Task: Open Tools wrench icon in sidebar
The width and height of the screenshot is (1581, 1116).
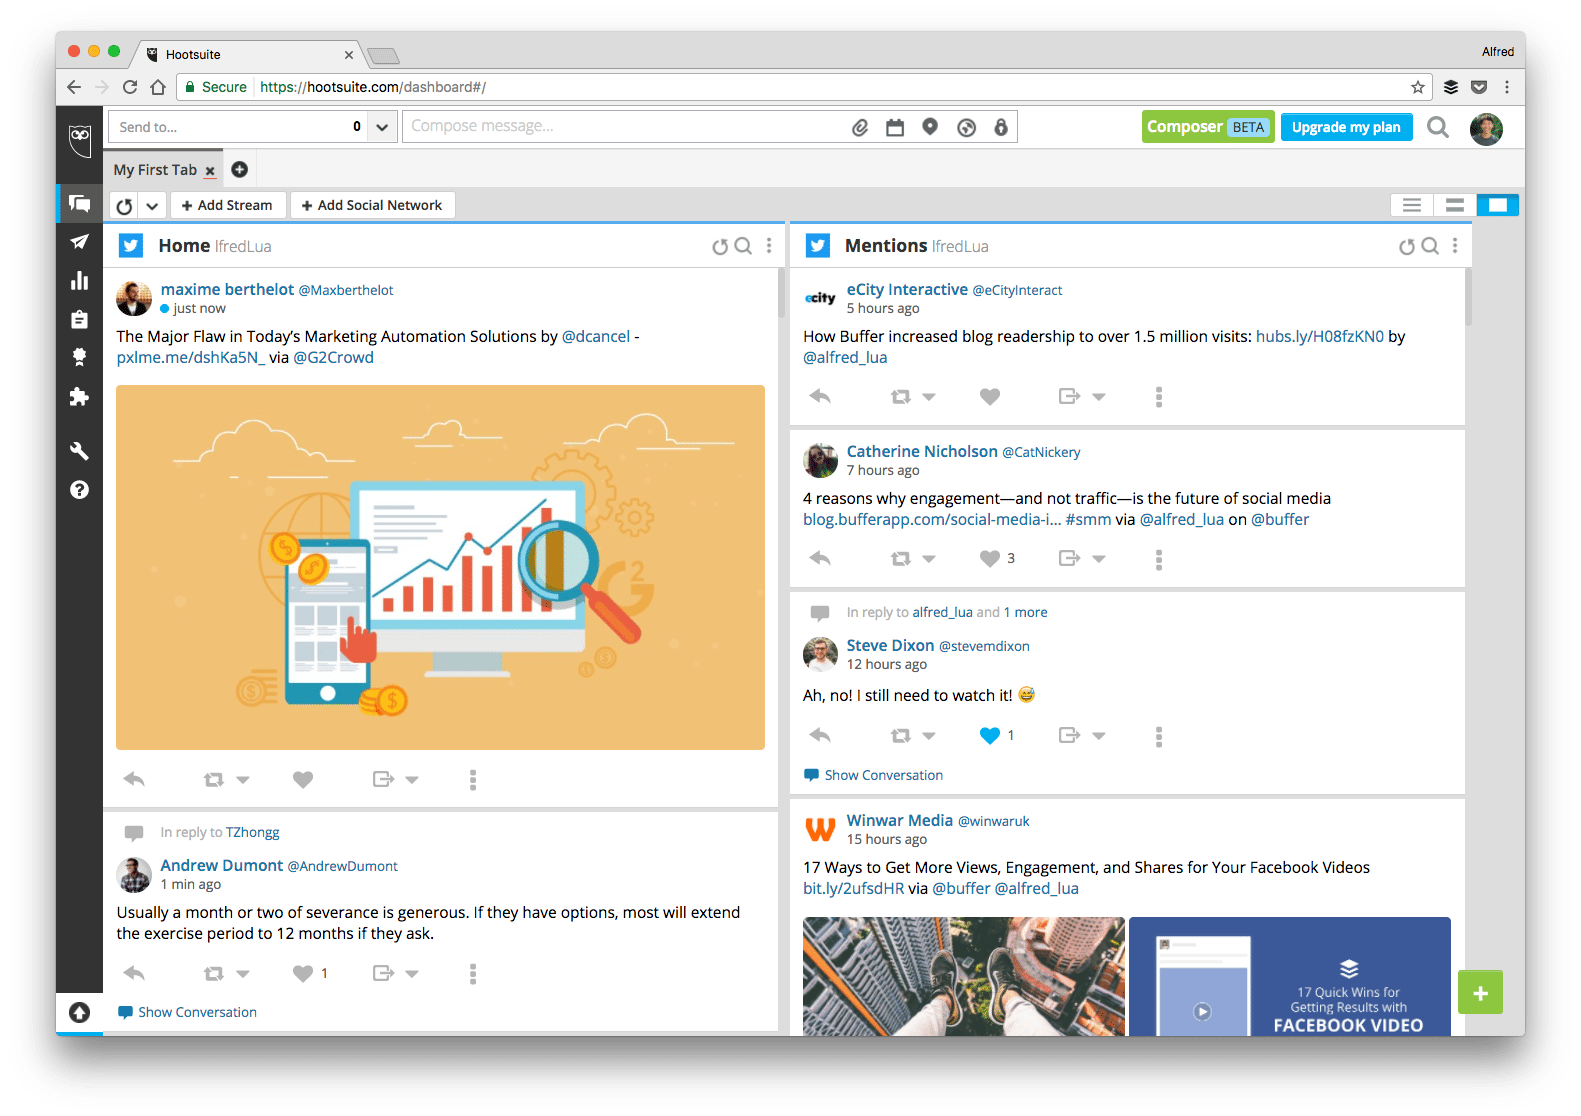Action: (x=79, y=451)
